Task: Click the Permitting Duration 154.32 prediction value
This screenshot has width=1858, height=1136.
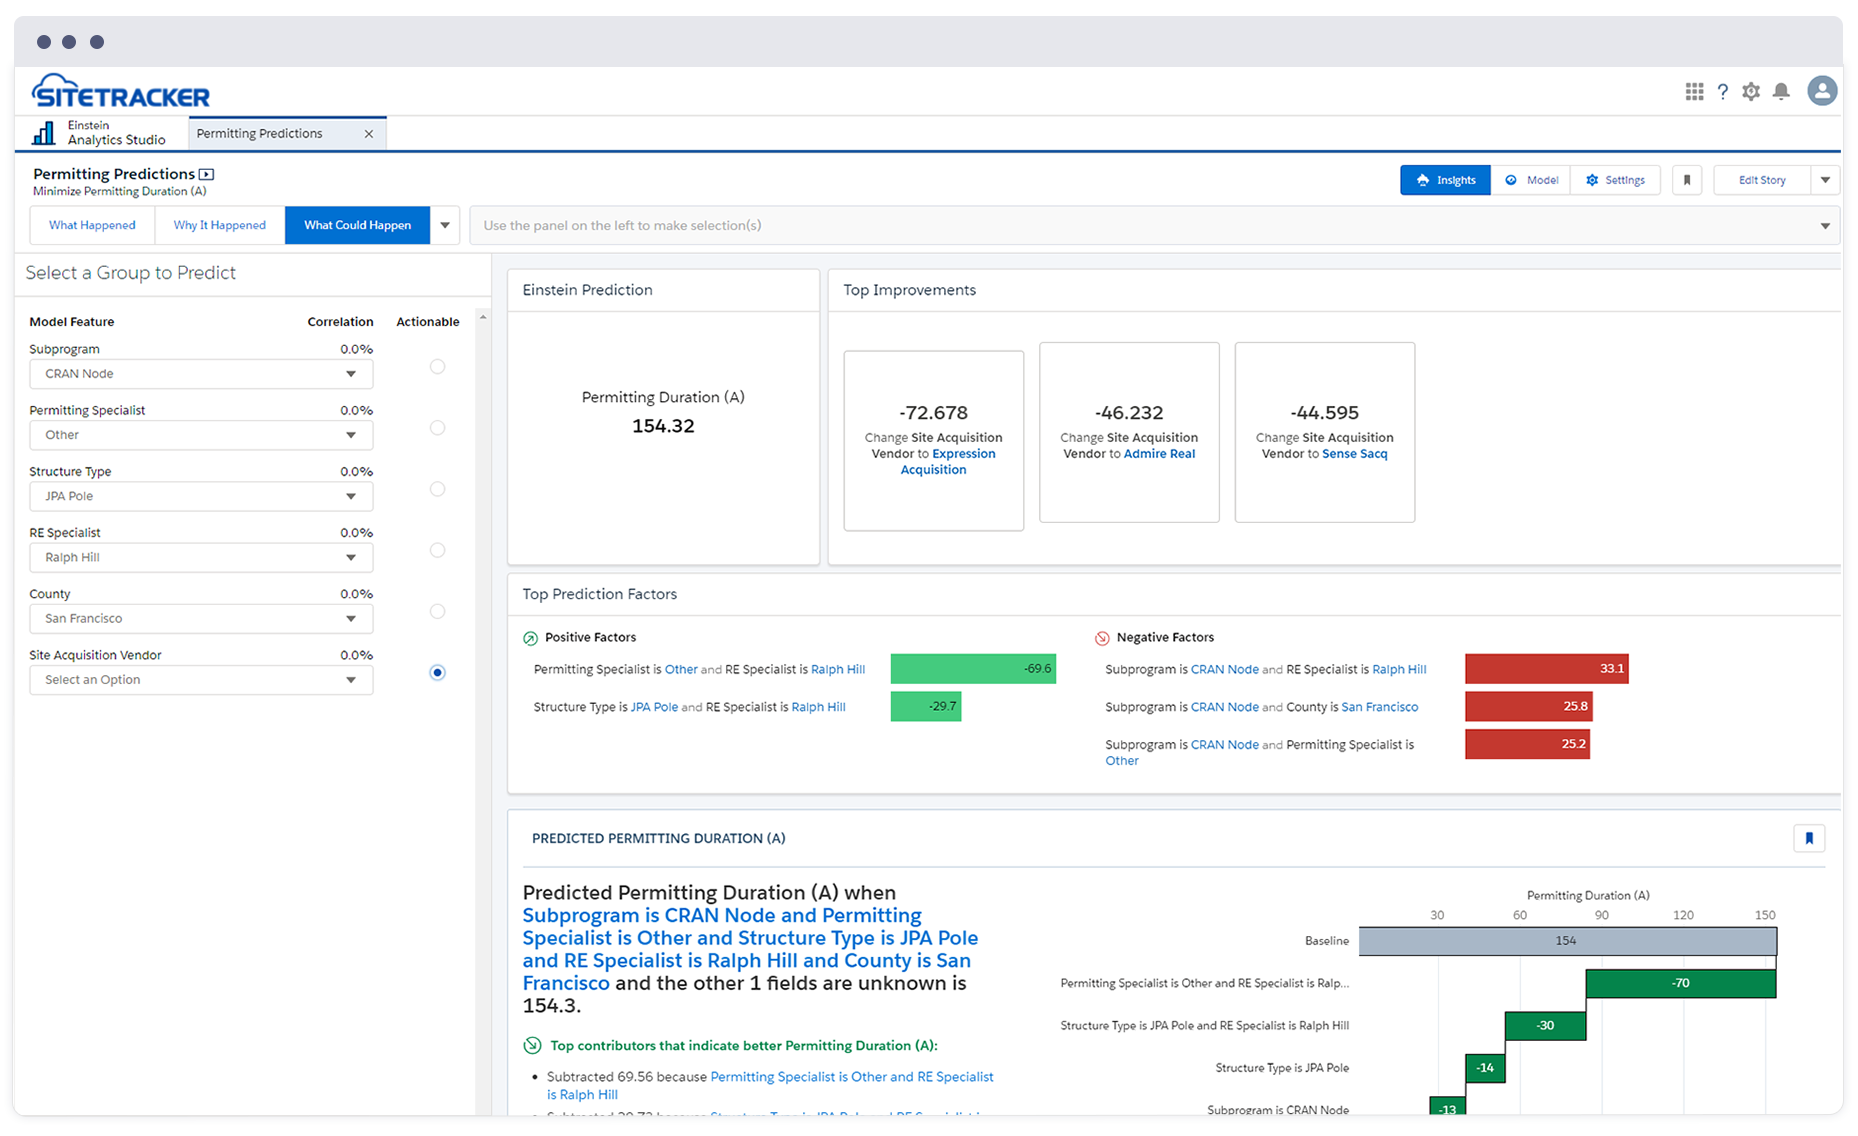Action: coord(663,426)
